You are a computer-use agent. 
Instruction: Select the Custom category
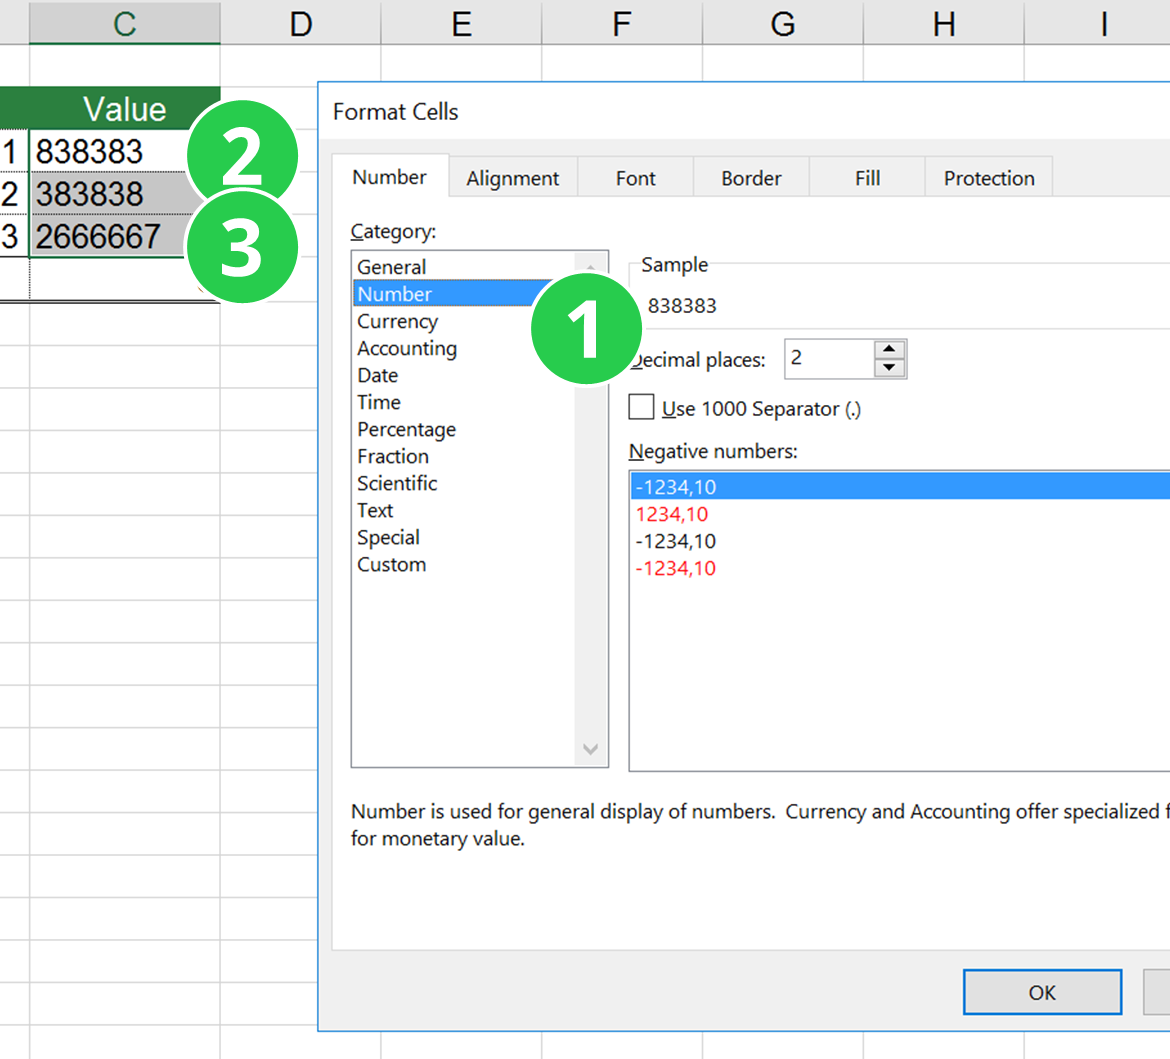coord(391,564)
